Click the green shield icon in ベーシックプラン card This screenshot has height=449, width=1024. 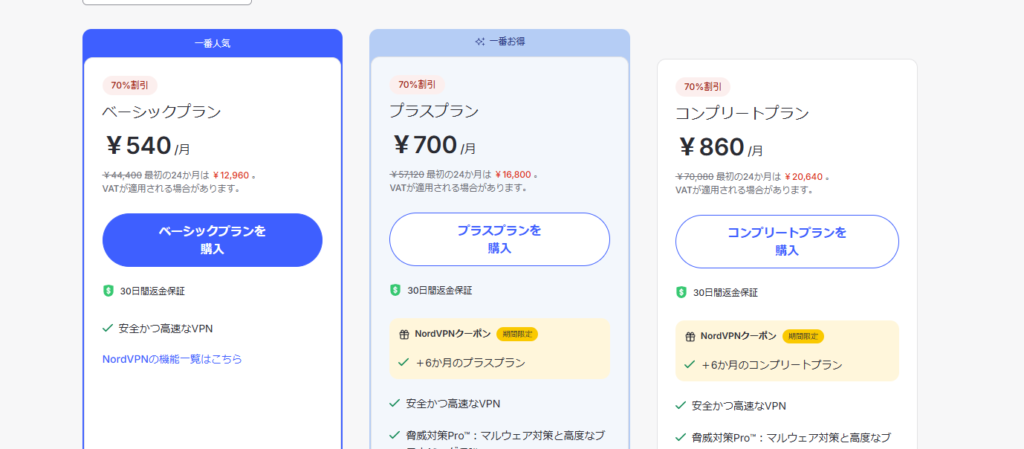[x=108, y=291]
